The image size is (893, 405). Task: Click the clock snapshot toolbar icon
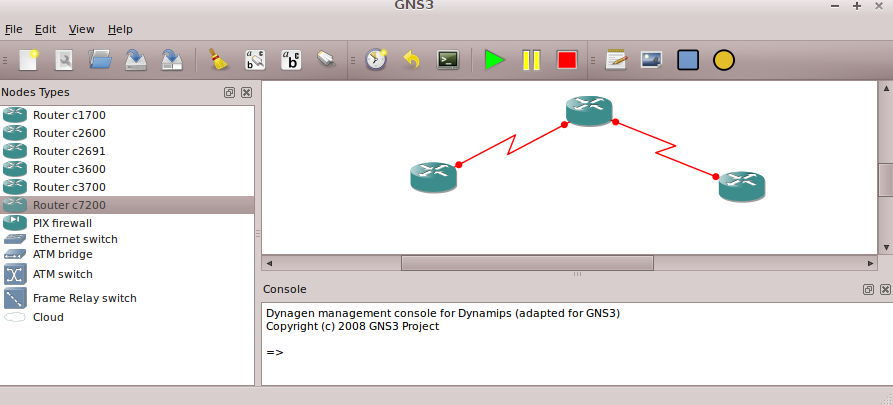point(376,60)
